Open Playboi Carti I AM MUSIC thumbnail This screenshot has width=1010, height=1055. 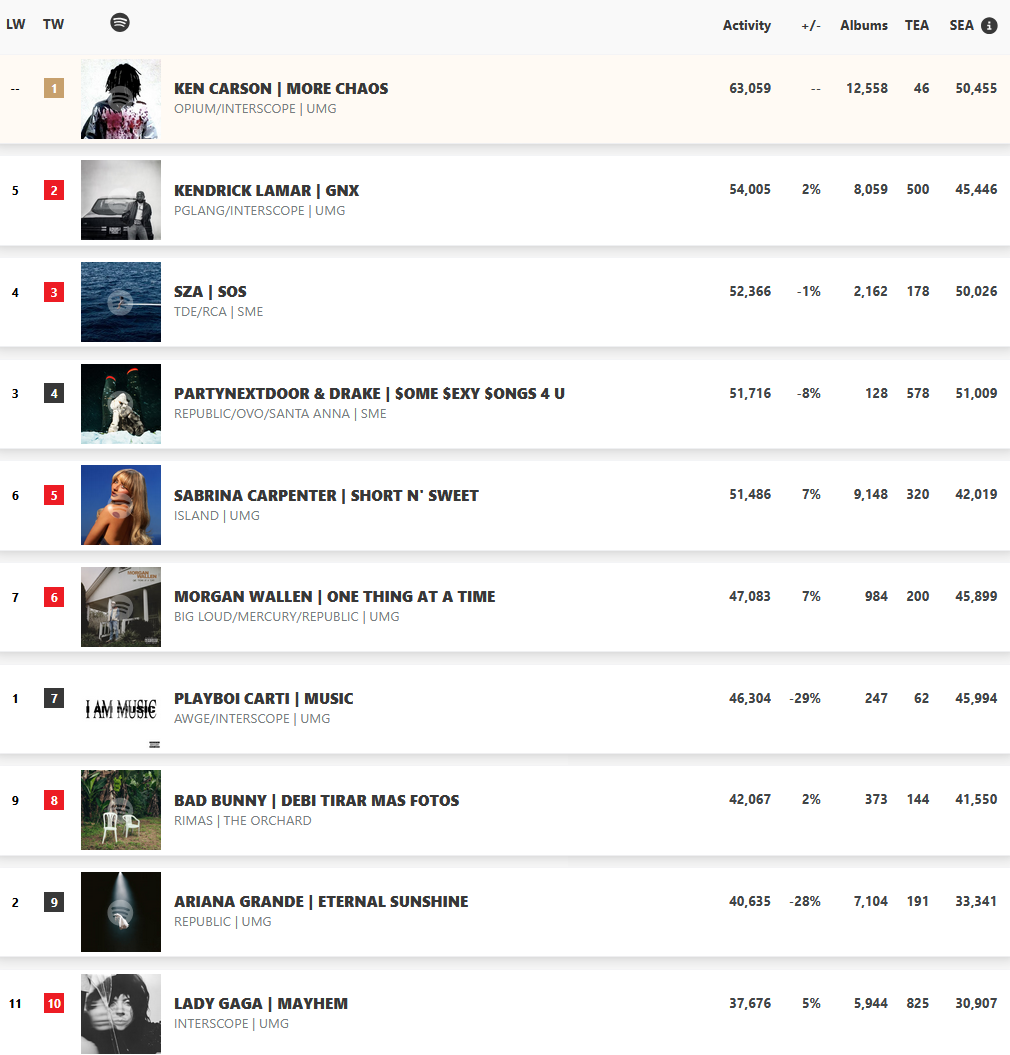121,708
